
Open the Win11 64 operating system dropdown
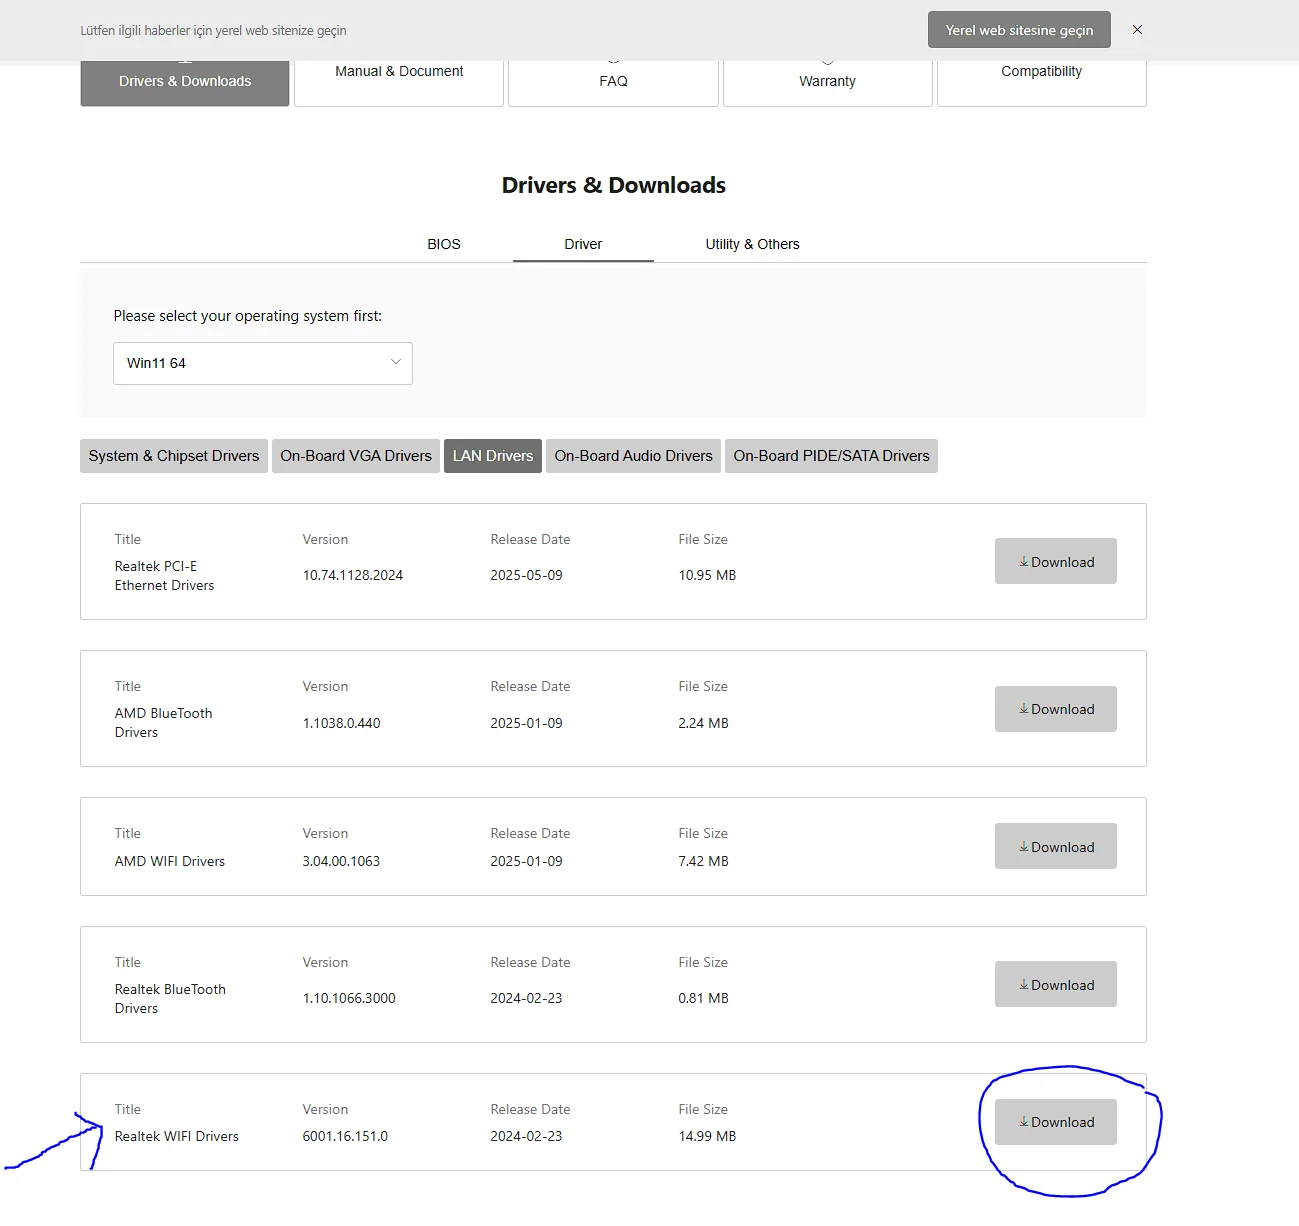tap(263, 364)
